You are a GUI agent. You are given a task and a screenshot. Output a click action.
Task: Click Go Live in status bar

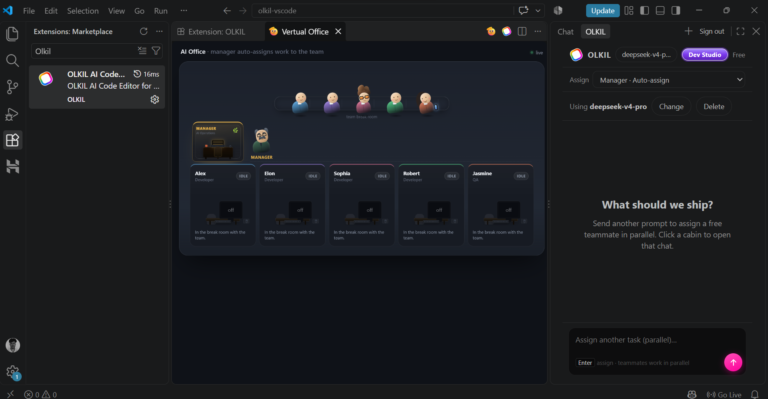click(x=723, y=394)
